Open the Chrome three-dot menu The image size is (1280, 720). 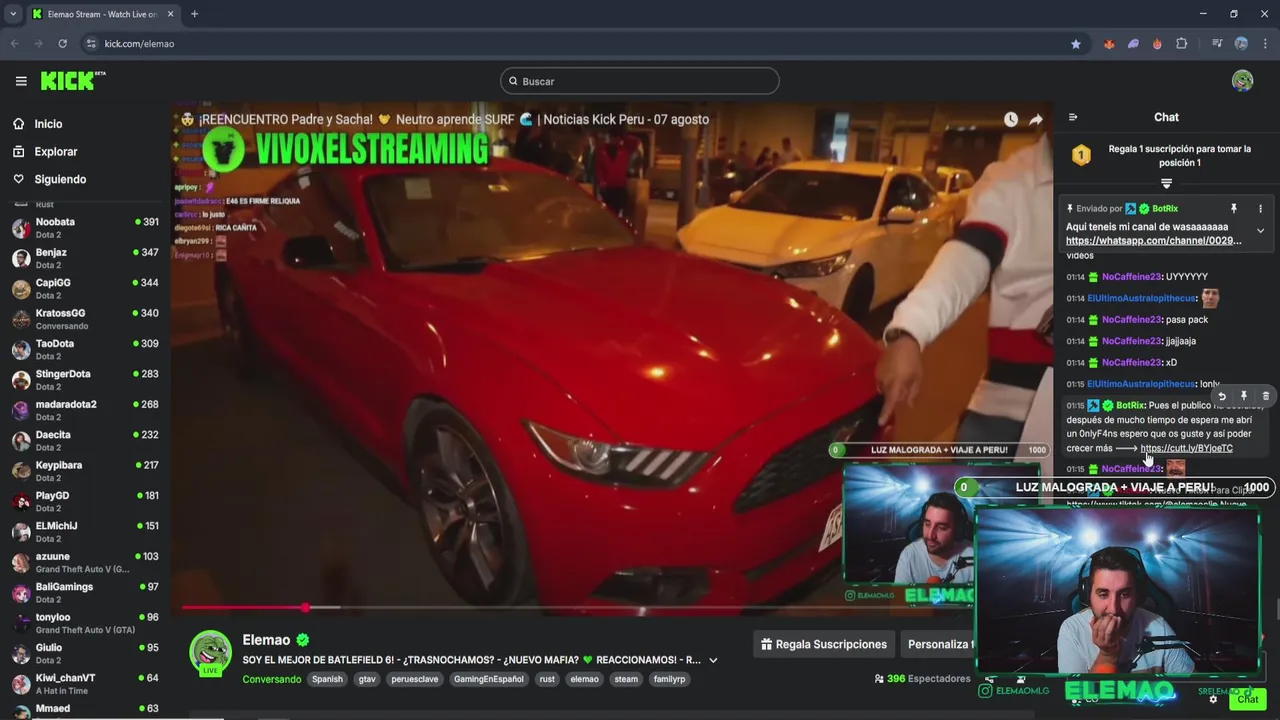pyautogui.click(x=1265, y=44)
